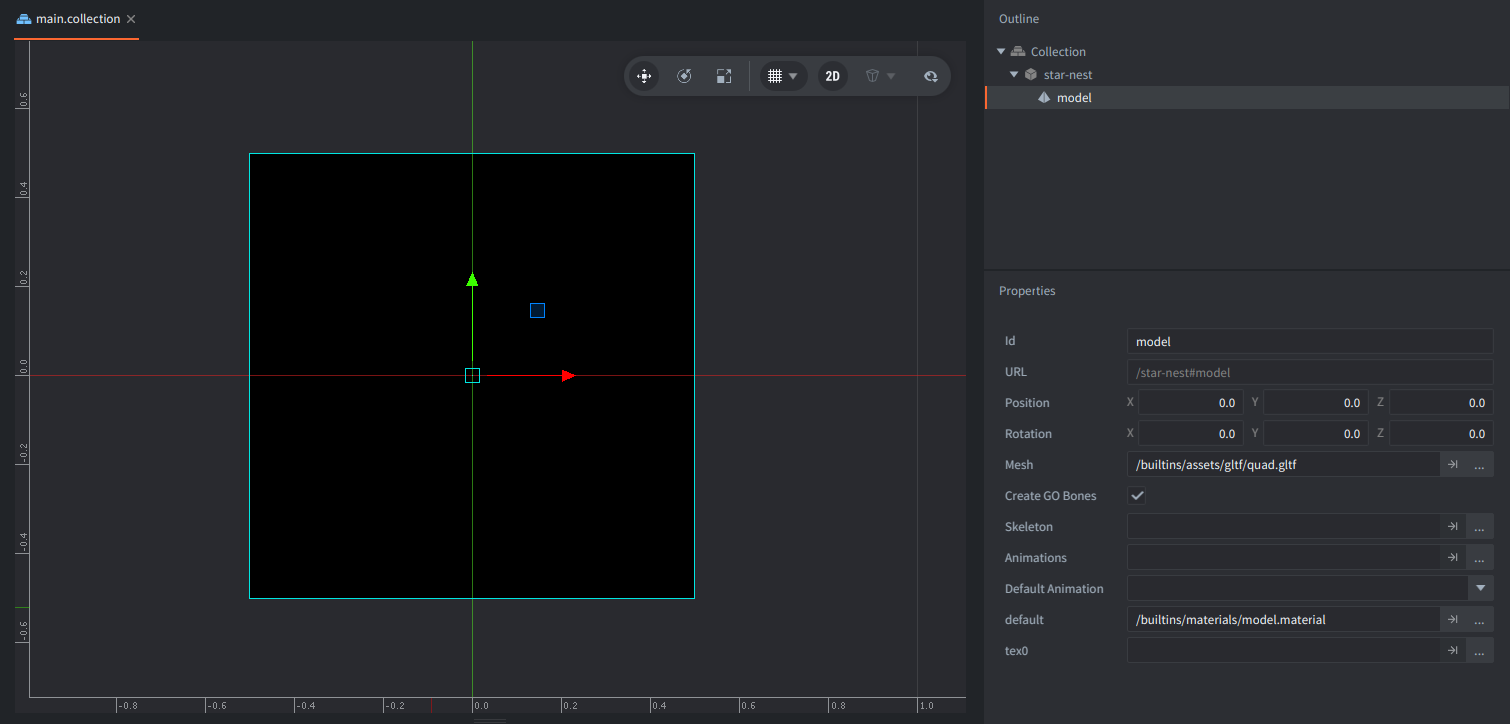Image resolution: width=1510 pixels, height=724 pixels.
Task: Open the Mesh resource with arrow icon
Action: (x=1453, y=465)
